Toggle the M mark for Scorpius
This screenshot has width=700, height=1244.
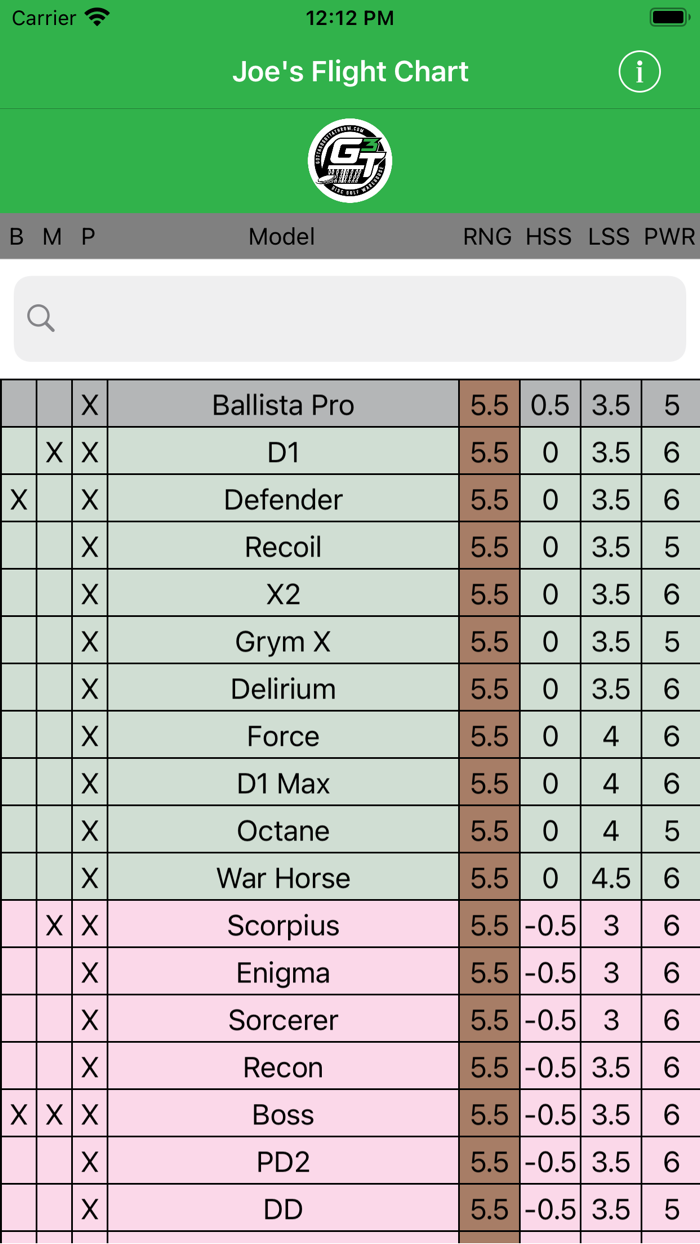click(54, 926)
